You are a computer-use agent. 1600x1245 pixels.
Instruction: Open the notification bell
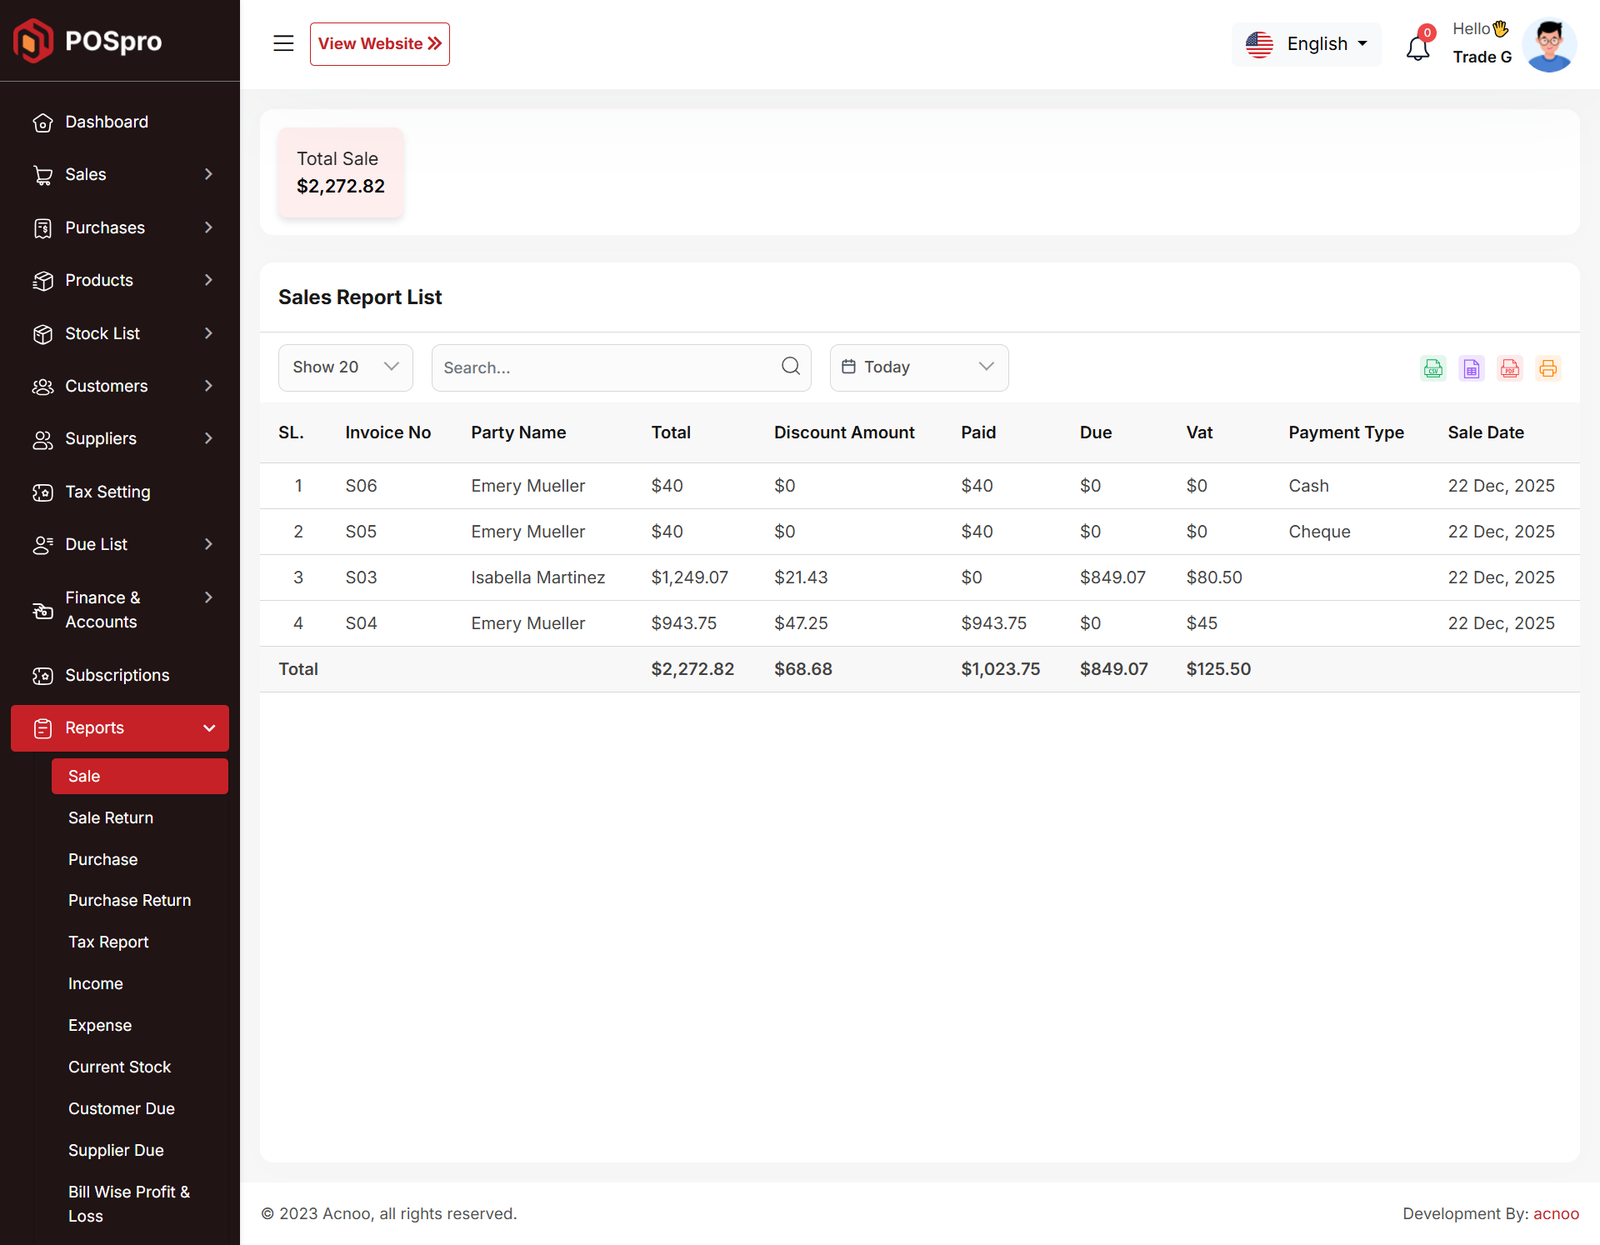[1418, 46]
